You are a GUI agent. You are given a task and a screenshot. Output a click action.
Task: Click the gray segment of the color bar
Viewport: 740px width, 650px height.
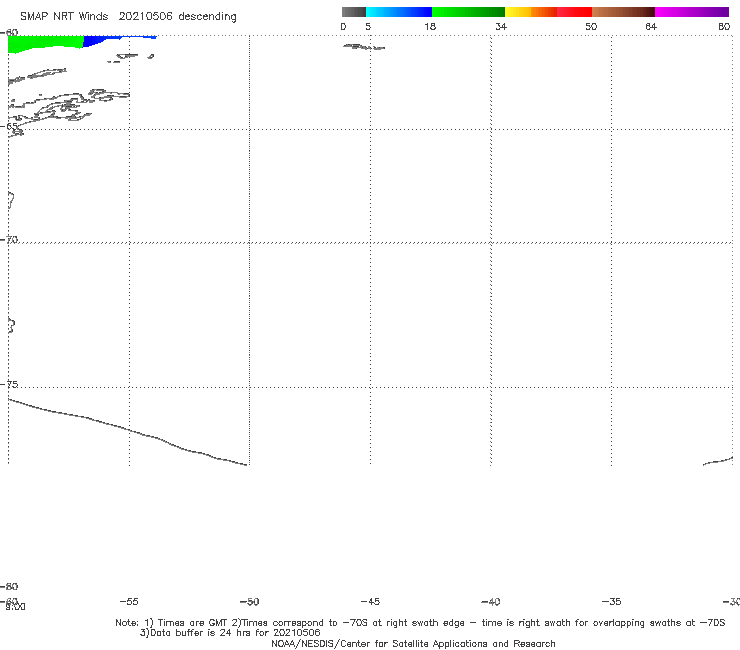pos(353,12)
